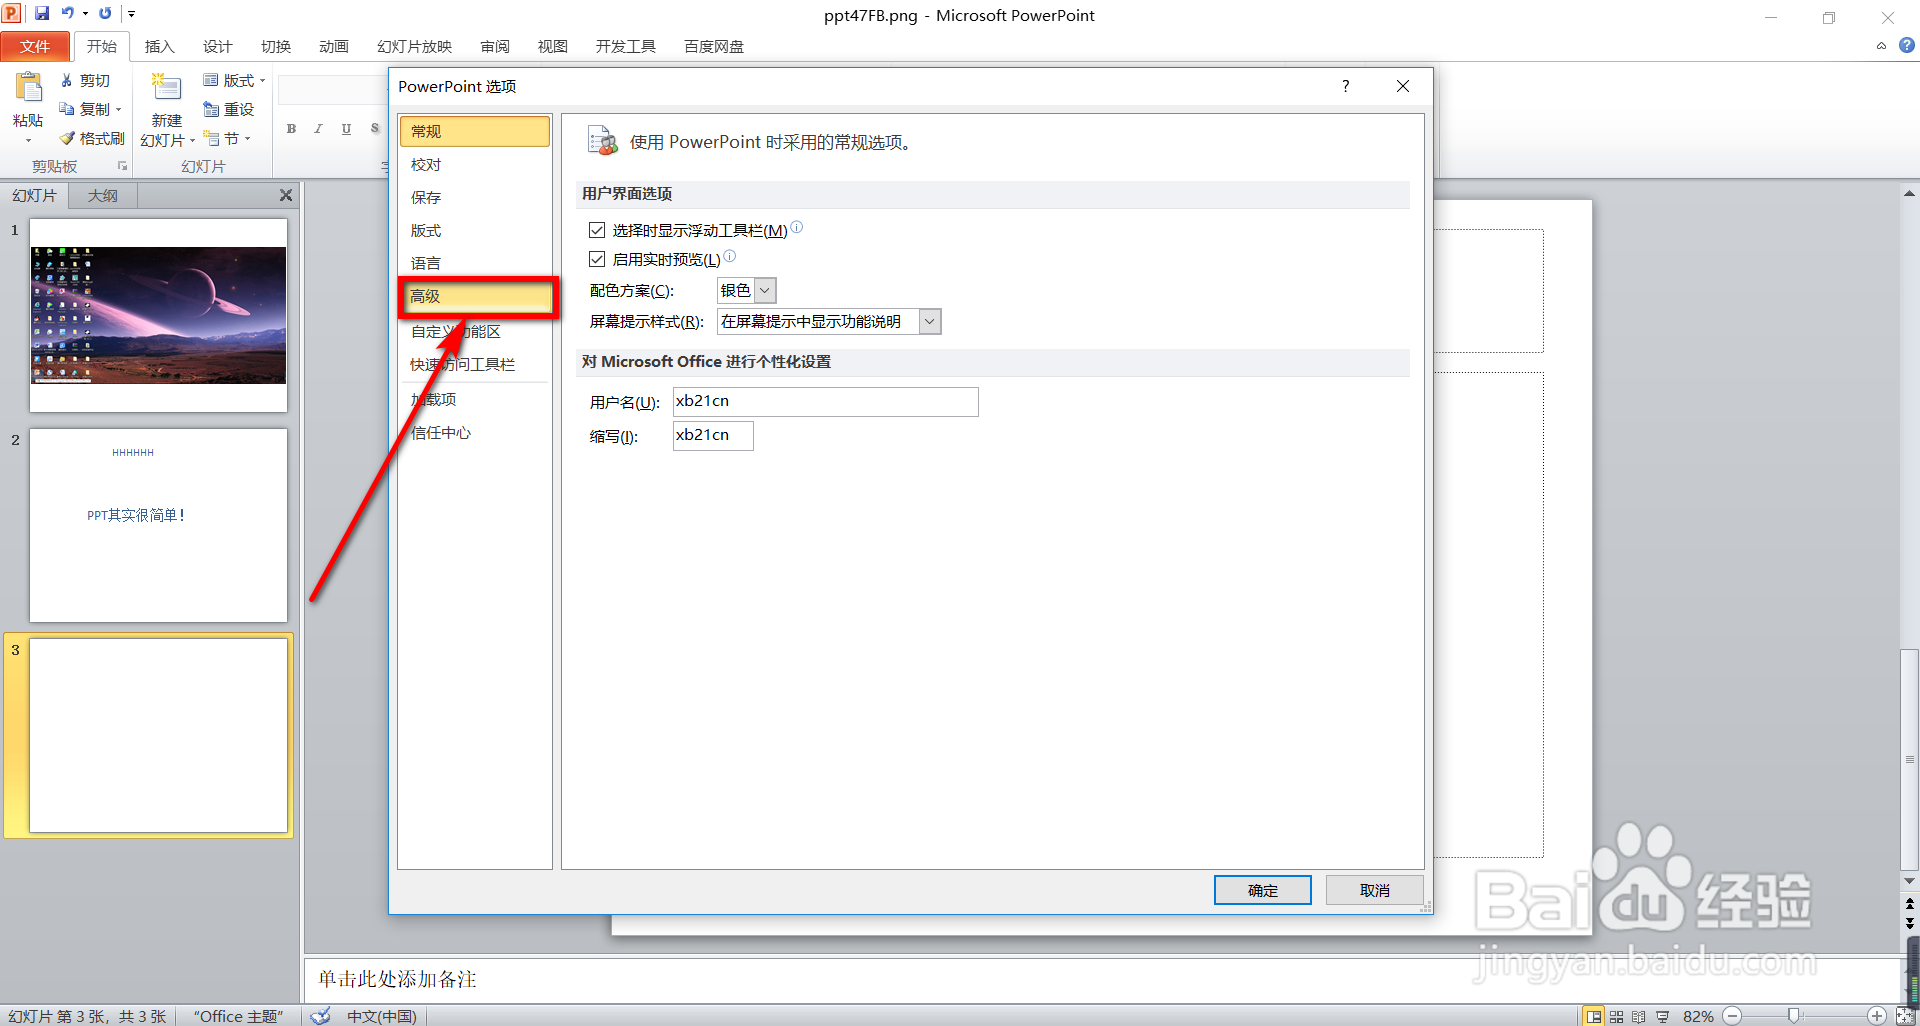1920x1026 pixels.
Task: Open the Customize Quick Access Toolbar arrow
Action: click(x=131, y=14)
